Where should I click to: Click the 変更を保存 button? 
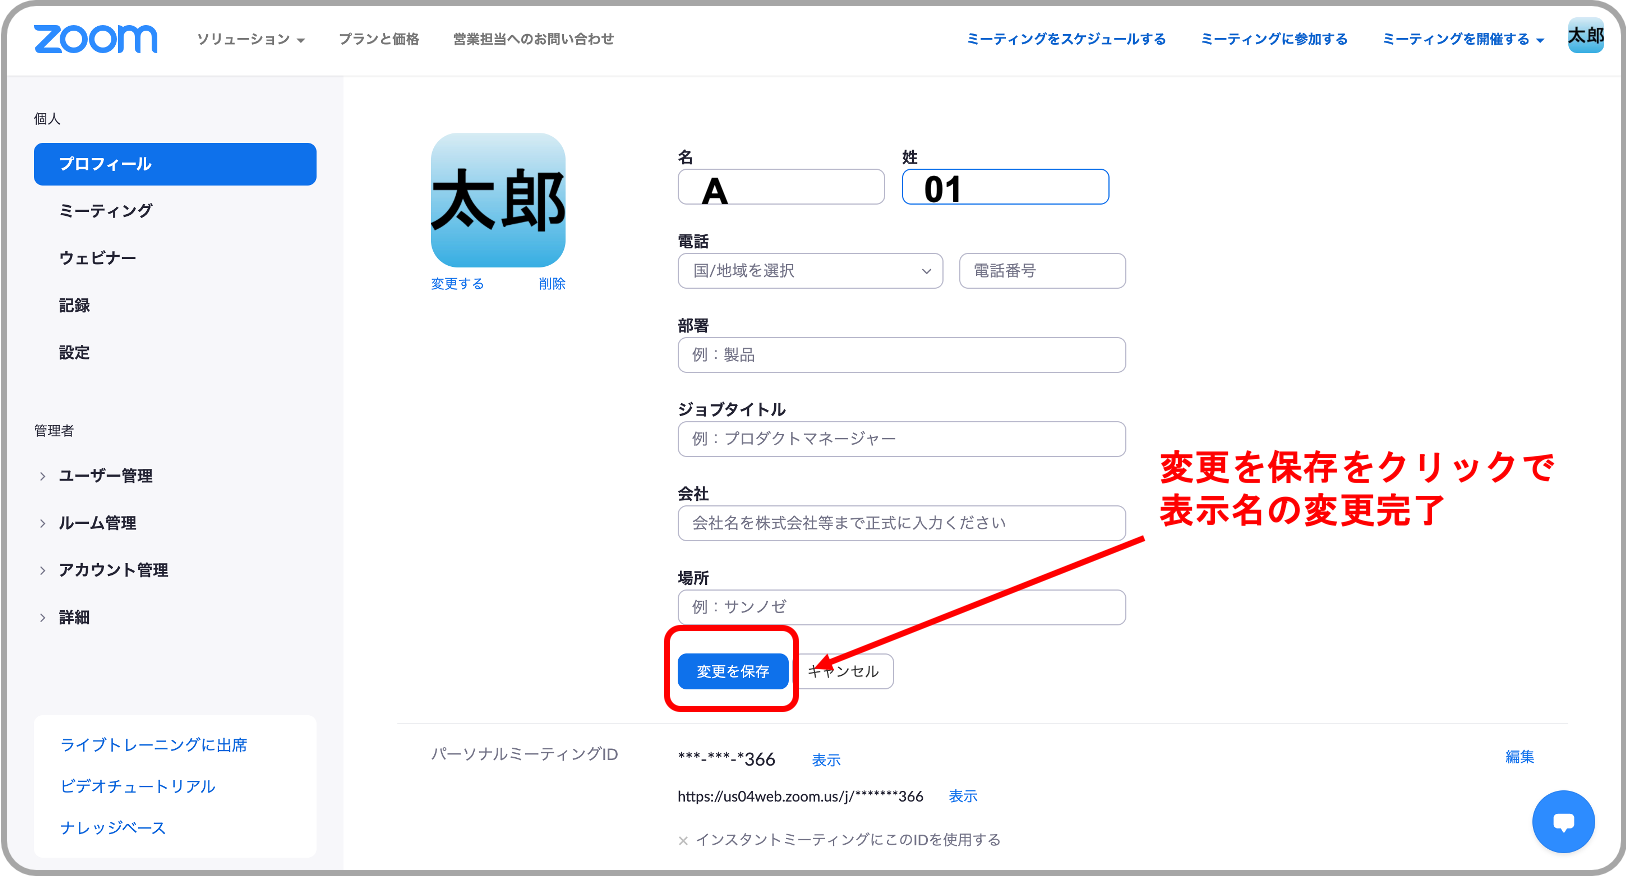pyautogui.click(x=733, y=671)
